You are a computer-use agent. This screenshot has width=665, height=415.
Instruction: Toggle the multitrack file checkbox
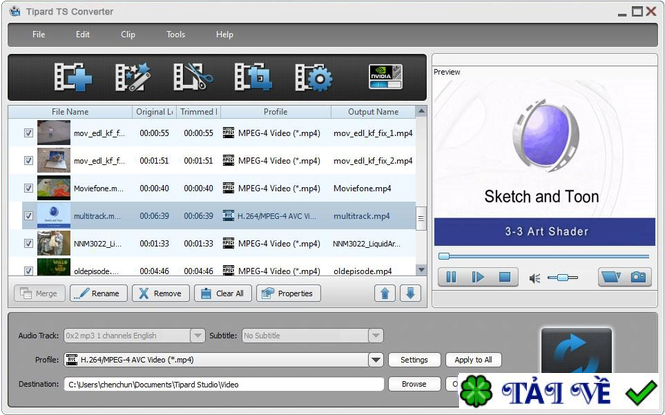click(28, 216)
